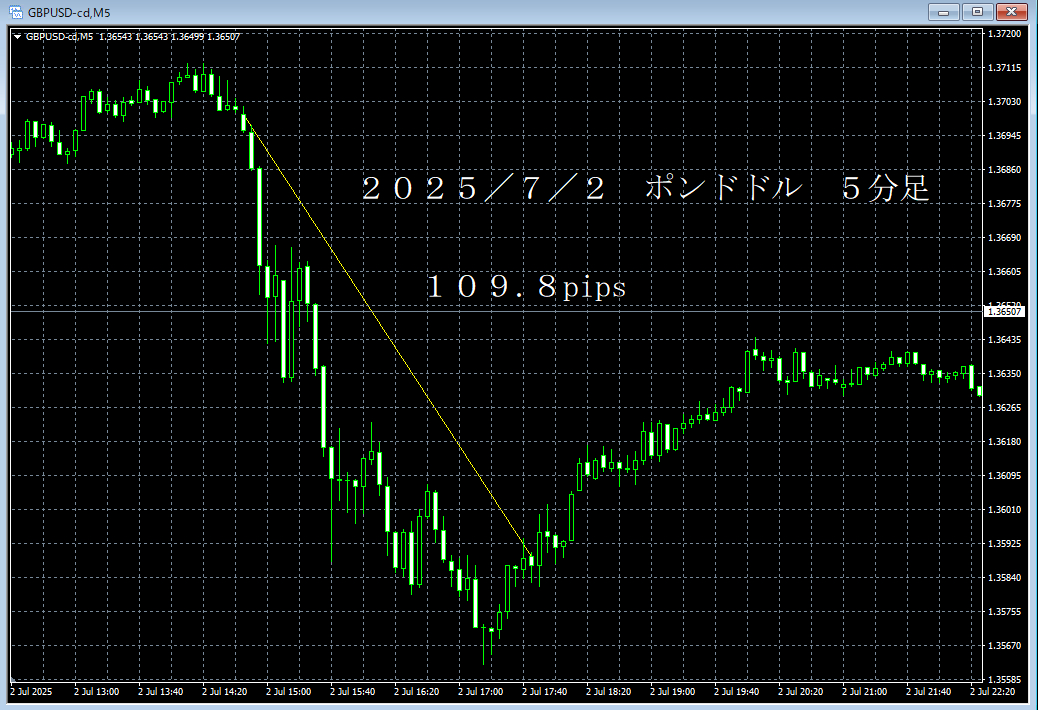
Task: Click price scale value 1.35925
Action: (1004, 543)
